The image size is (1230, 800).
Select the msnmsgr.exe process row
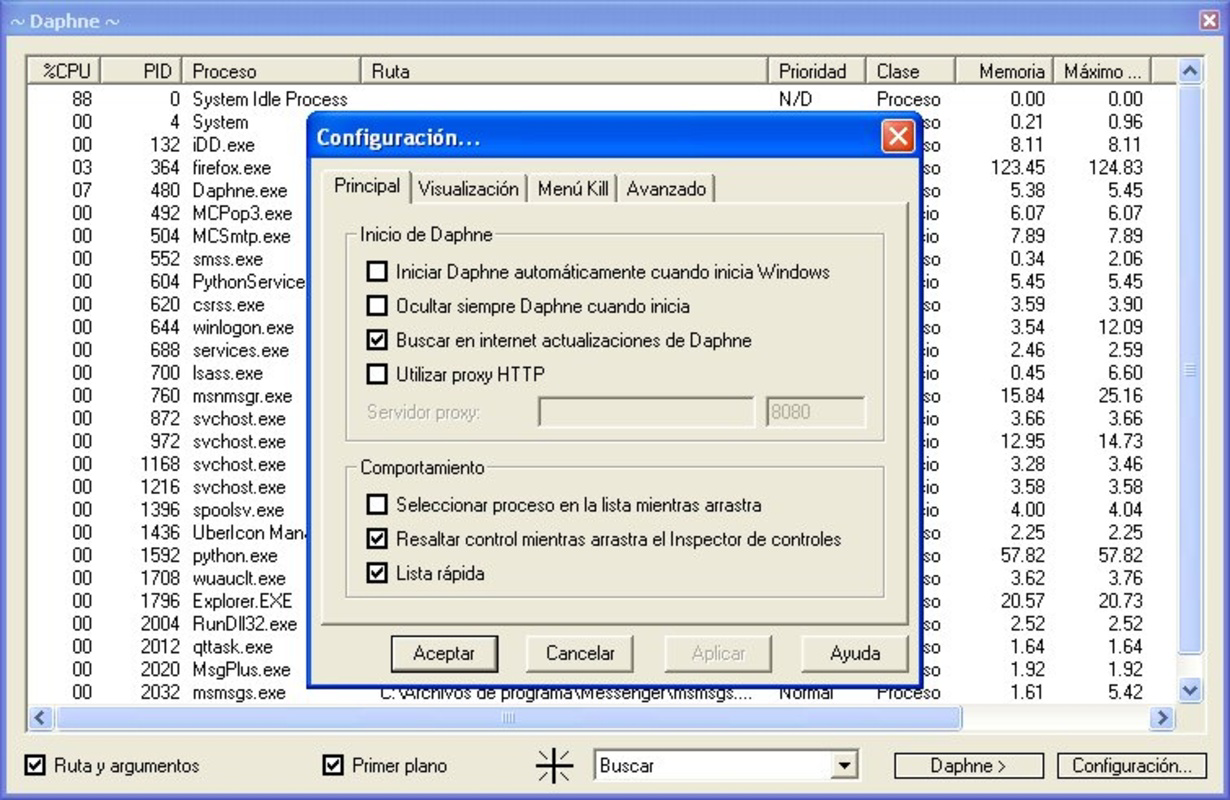pyautogui.click(x=243, y=397)
